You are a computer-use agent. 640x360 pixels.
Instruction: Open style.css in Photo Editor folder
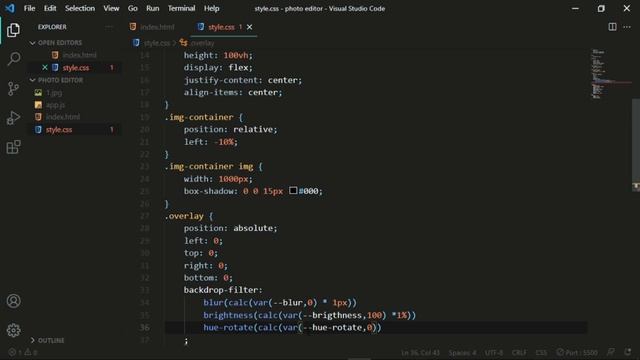[x=59, y=130]
